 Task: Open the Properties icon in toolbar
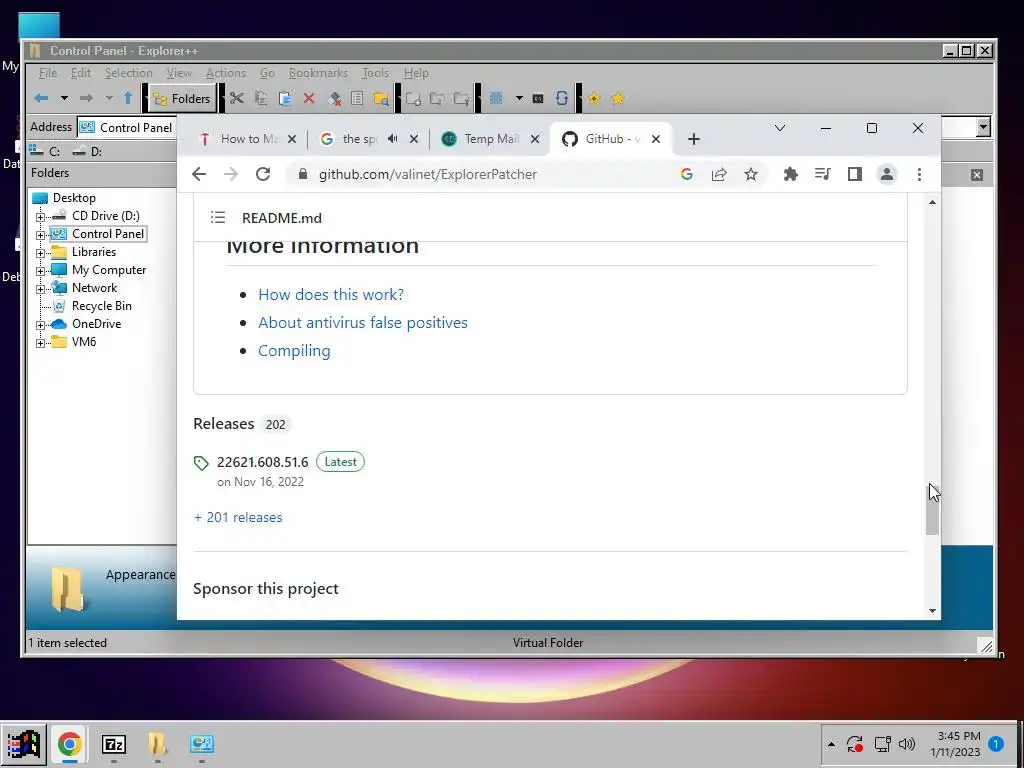pyautogui.click(x=357, y=99)
